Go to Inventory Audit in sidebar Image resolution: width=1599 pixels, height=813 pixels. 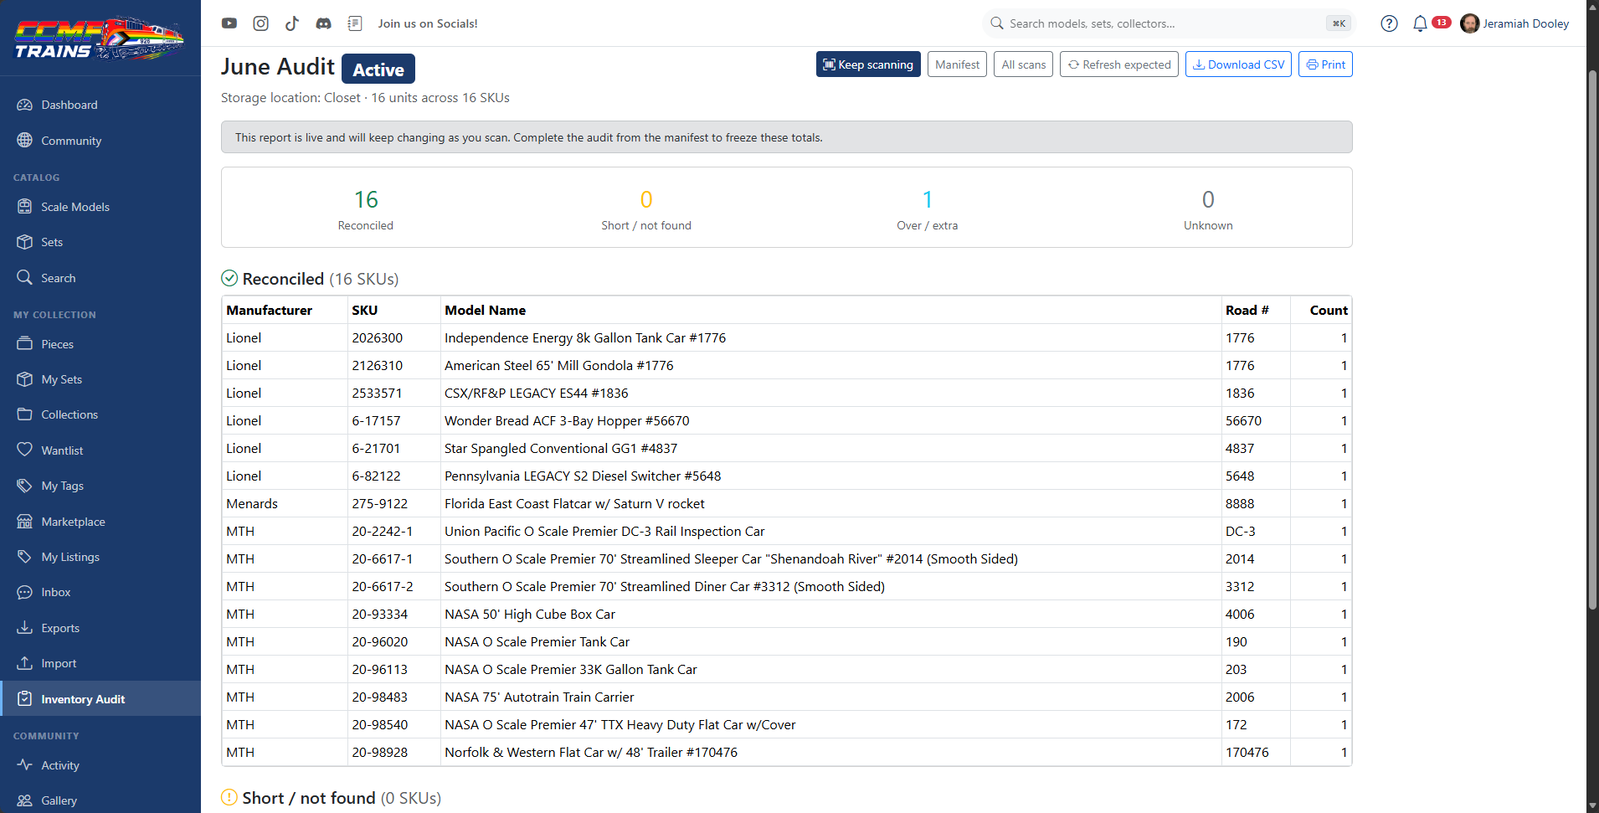[x=100, y=699]
